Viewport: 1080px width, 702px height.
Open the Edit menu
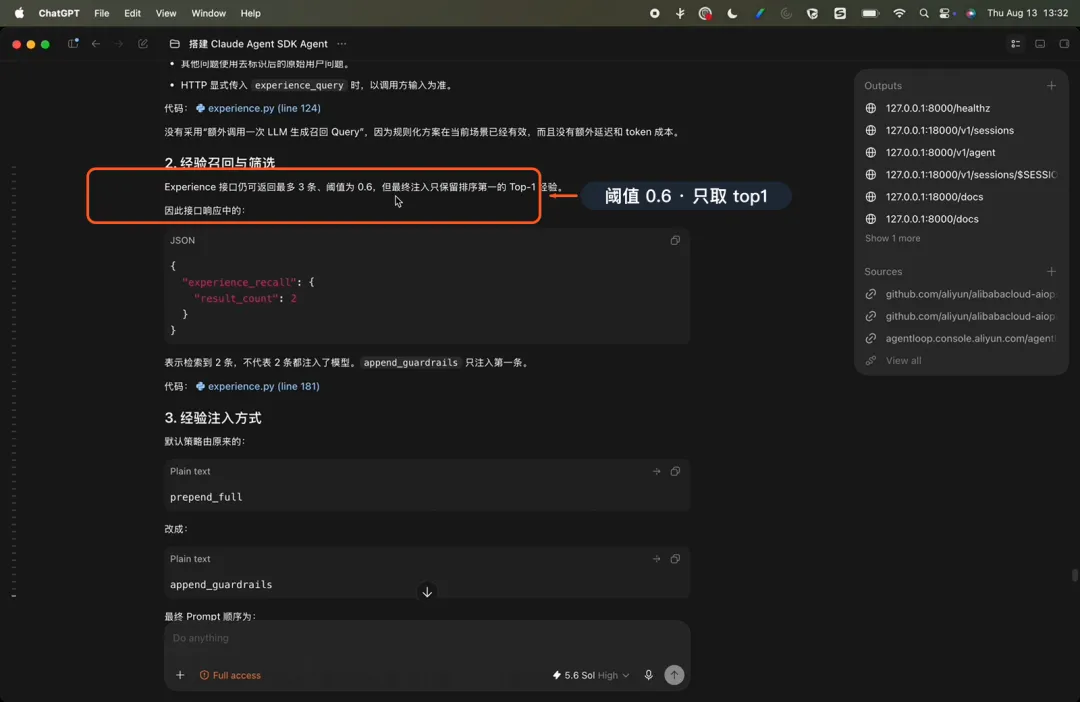point(132,13)
